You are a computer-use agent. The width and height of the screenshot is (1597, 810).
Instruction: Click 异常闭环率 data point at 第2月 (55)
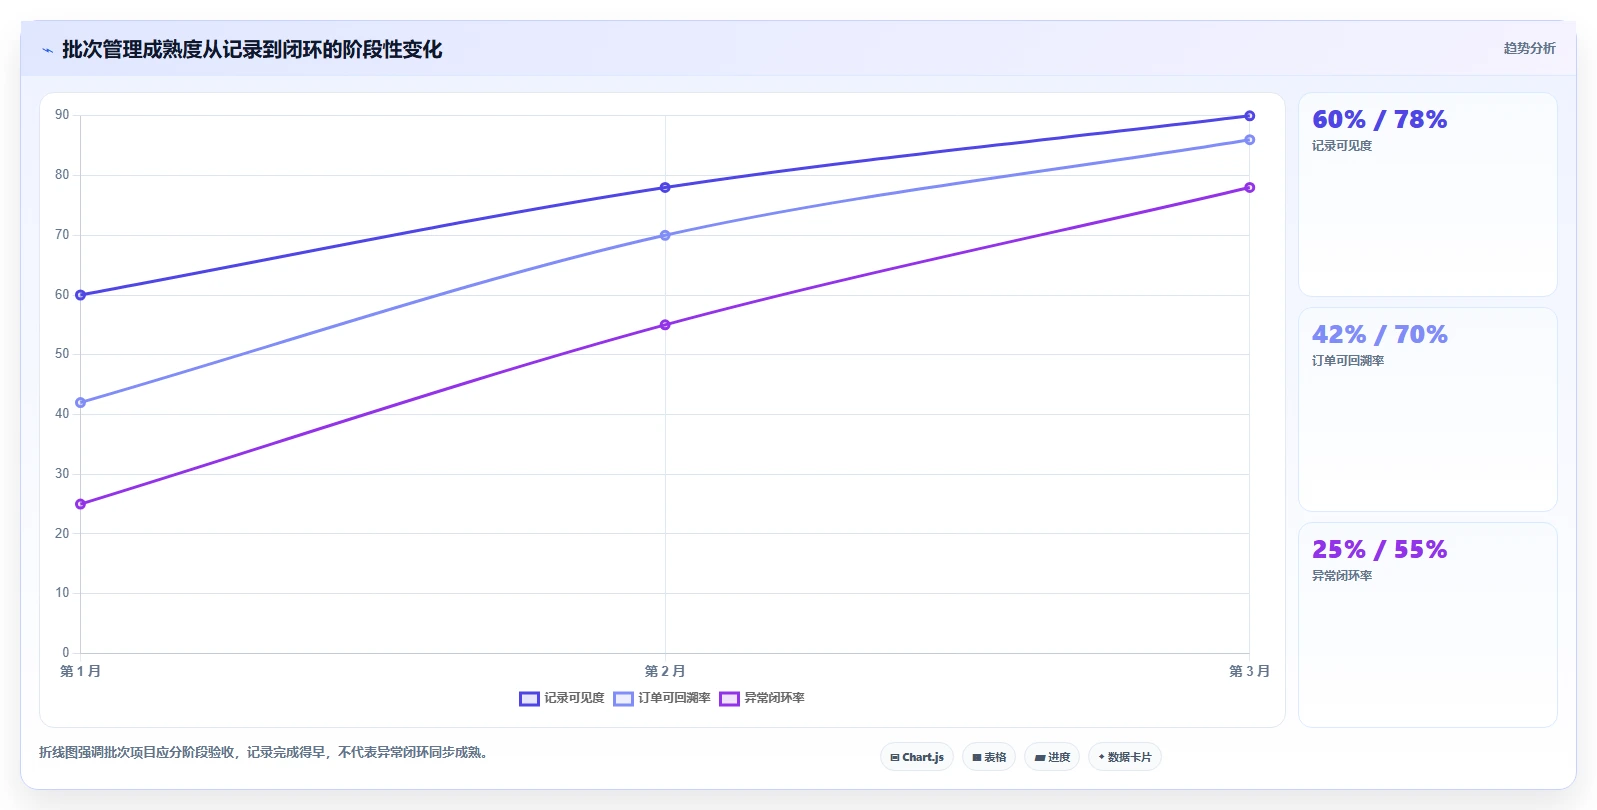[x=665, y=325]
